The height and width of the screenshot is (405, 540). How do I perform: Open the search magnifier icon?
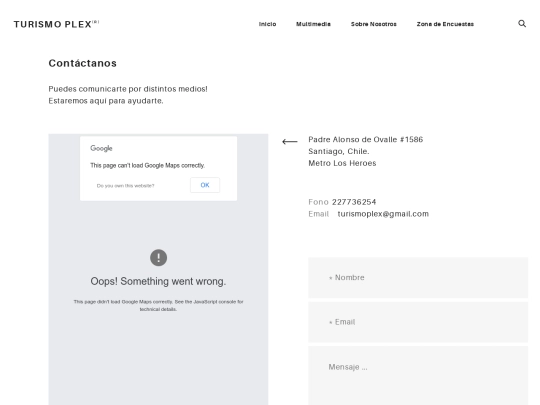(522, 23)
